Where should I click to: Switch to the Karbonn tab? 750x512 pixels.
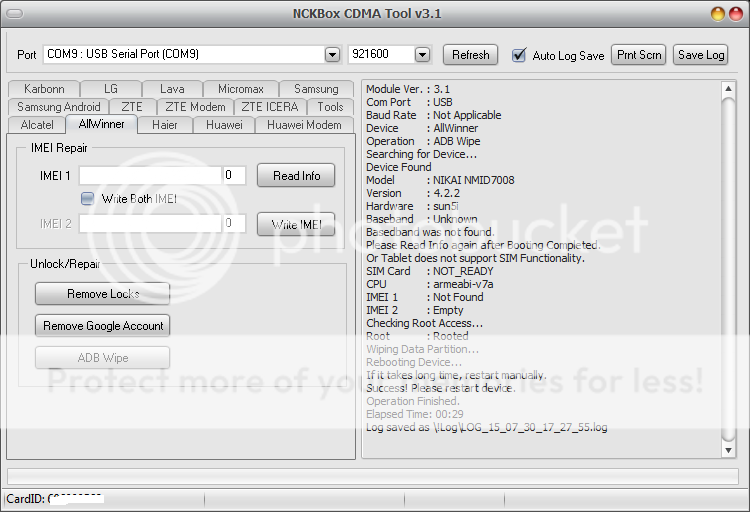(44, 89)
